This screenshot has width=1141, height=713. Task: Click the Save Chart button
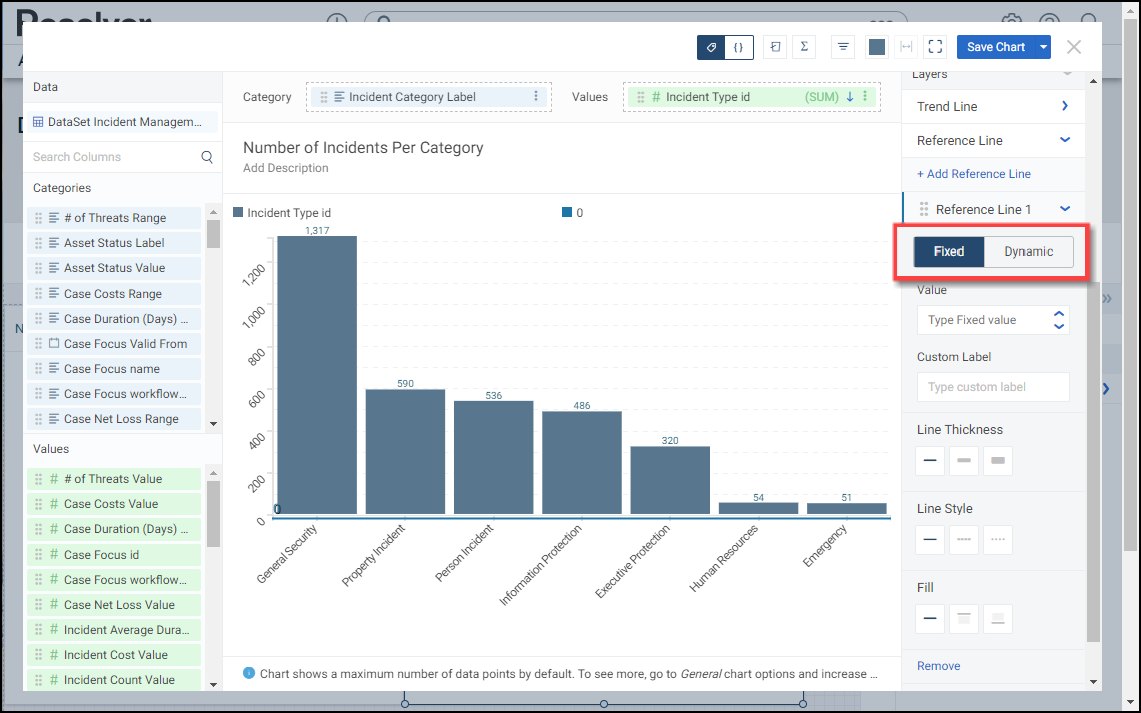(995, 47)
